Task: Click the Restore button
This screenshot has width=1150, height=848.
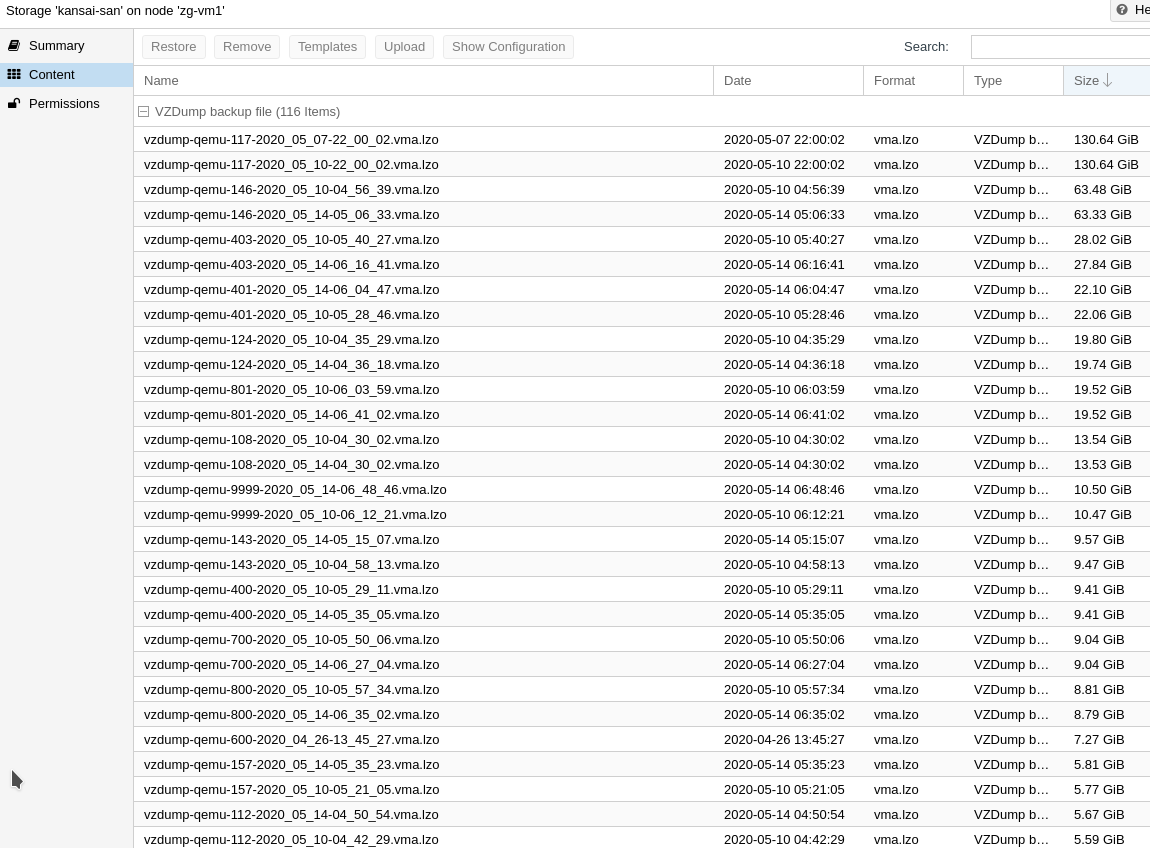Action: tap(174, 46)
